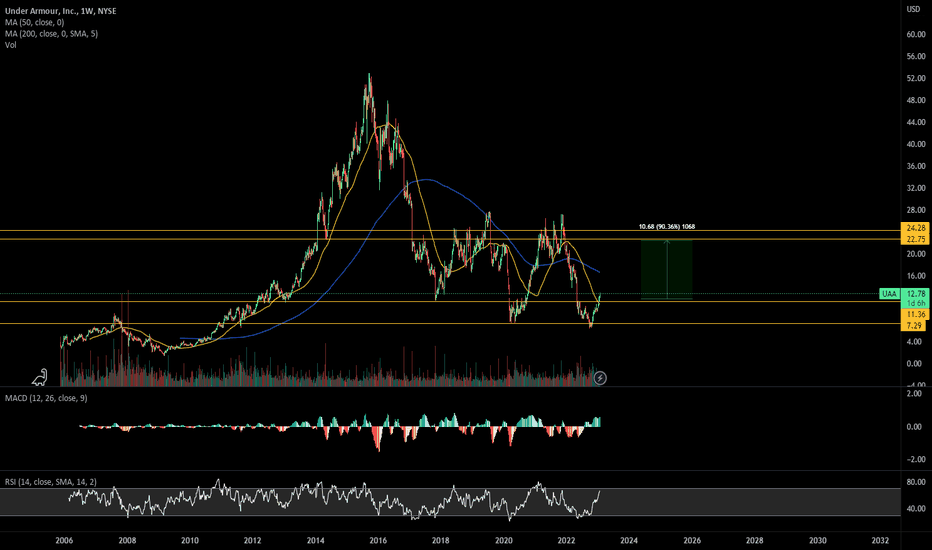
Task: Click the 32.00 price axis label
Action: click(x=916, y=188)
